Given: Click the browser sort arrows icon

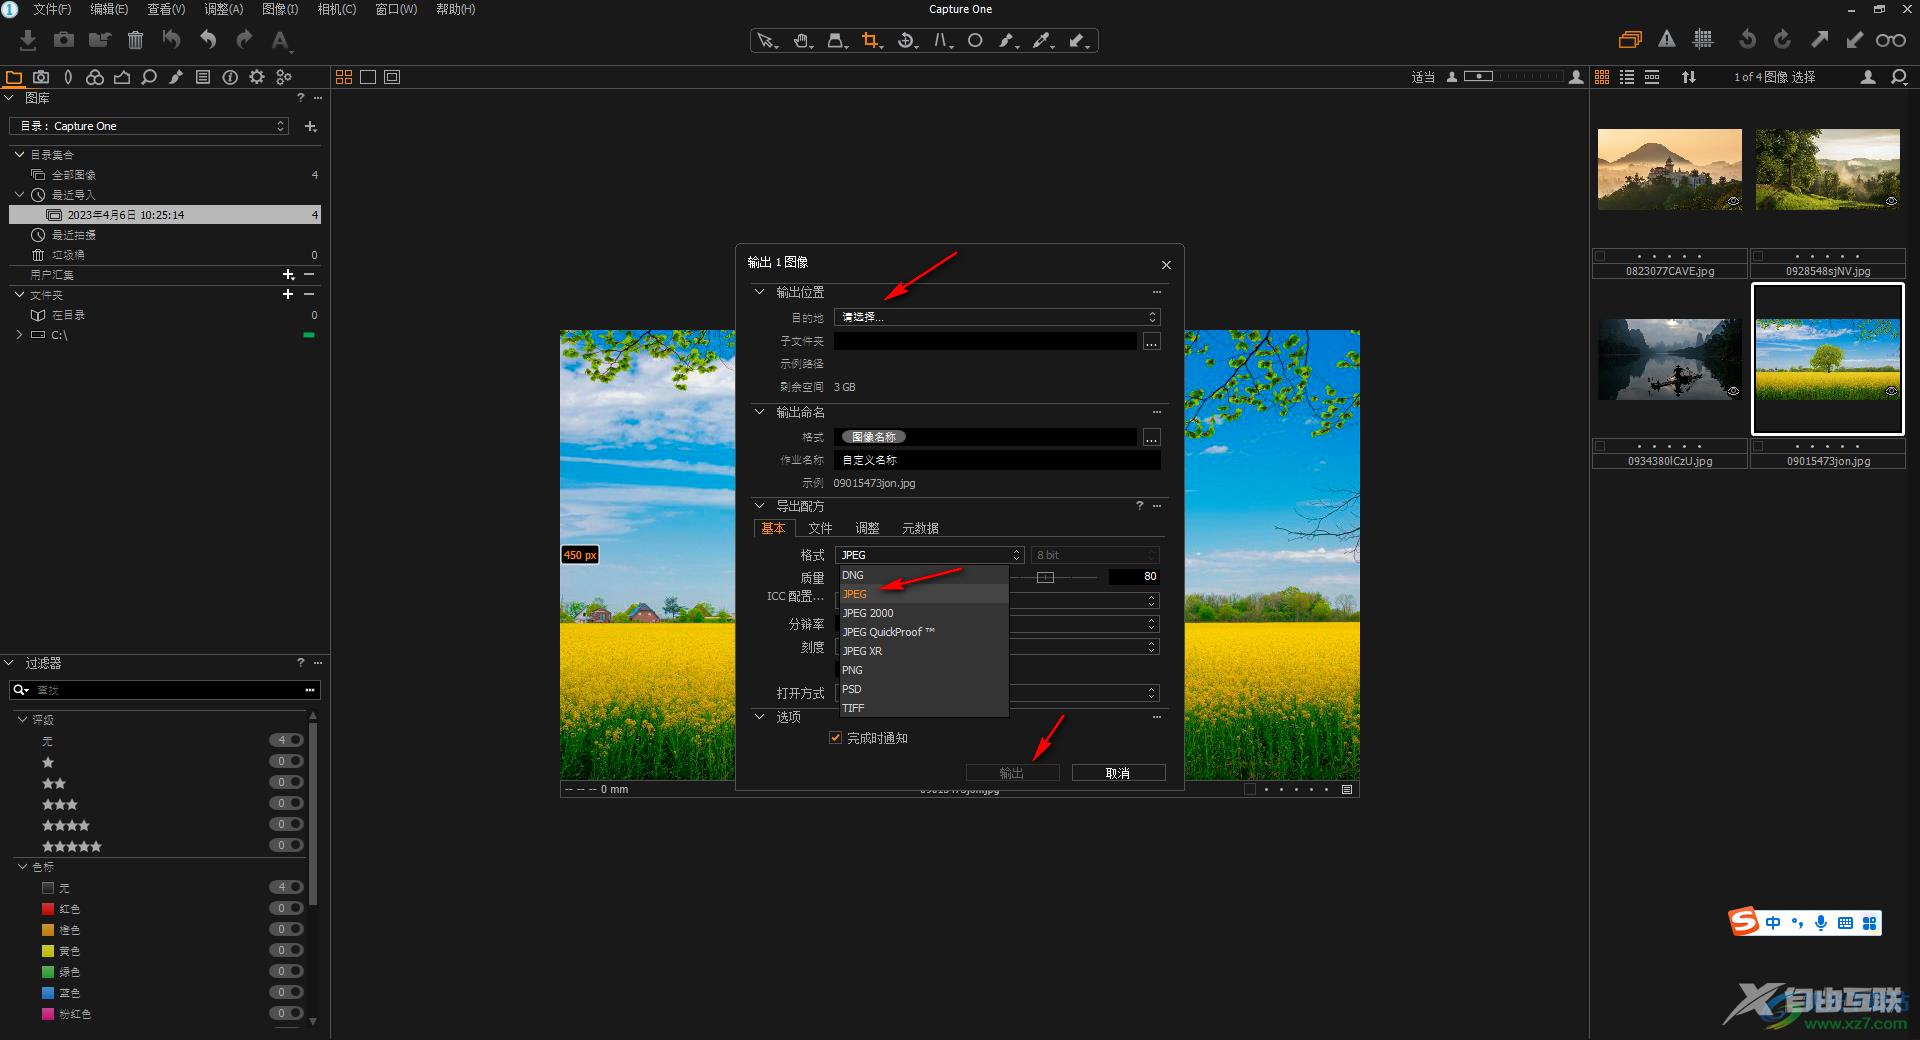Looking at the screenshot, I should (1689, 77).
